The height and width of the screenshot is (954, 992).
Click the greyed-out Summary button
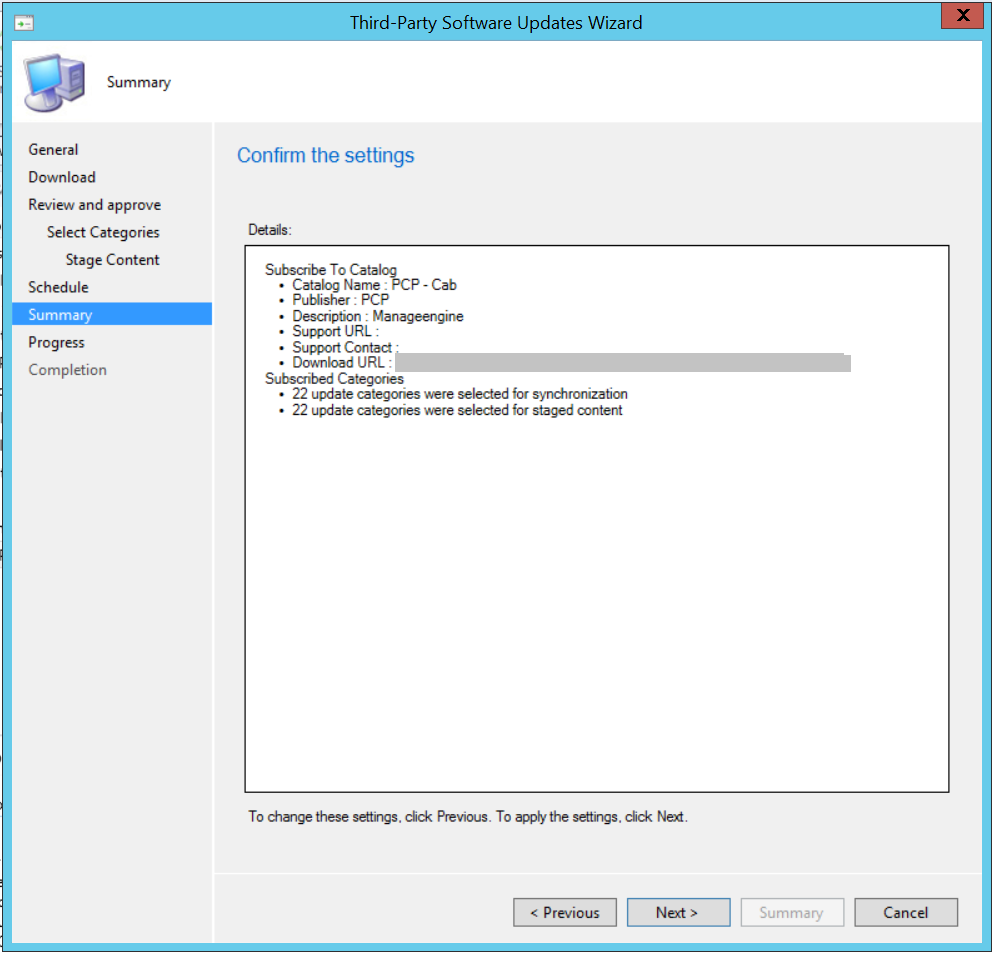point(791,912)
